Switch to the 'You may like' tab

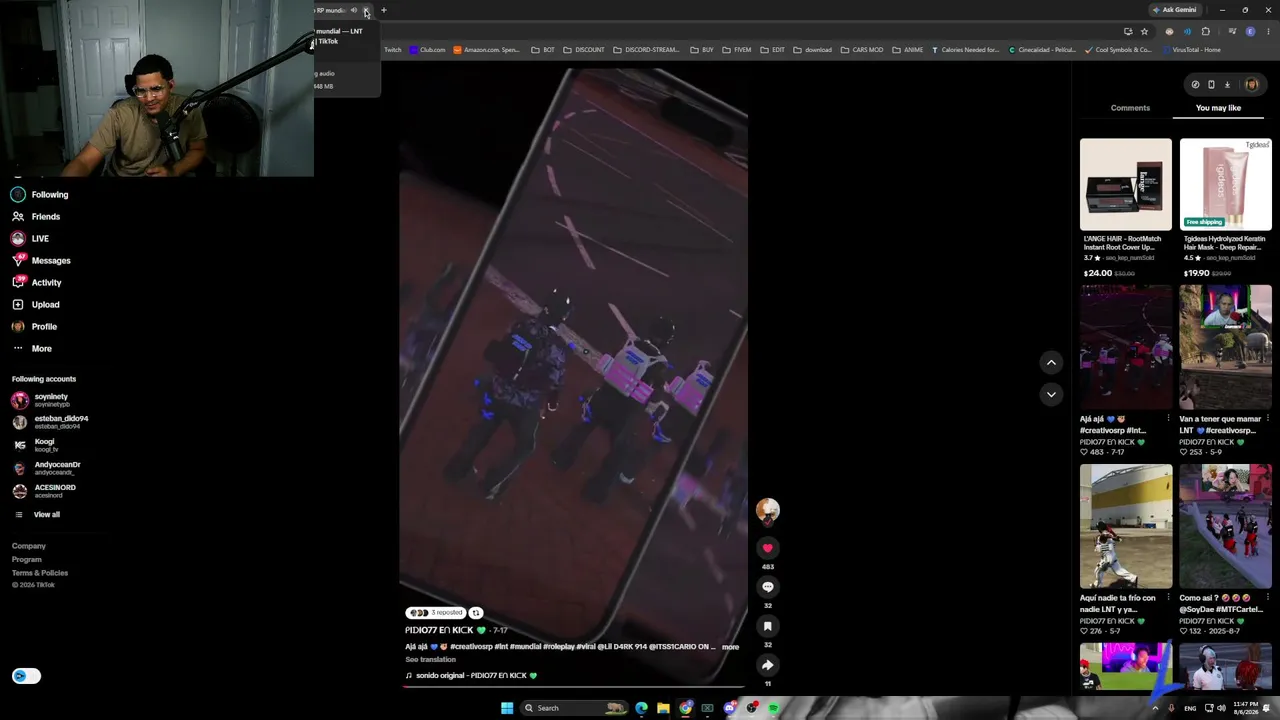click(1218, 108)
